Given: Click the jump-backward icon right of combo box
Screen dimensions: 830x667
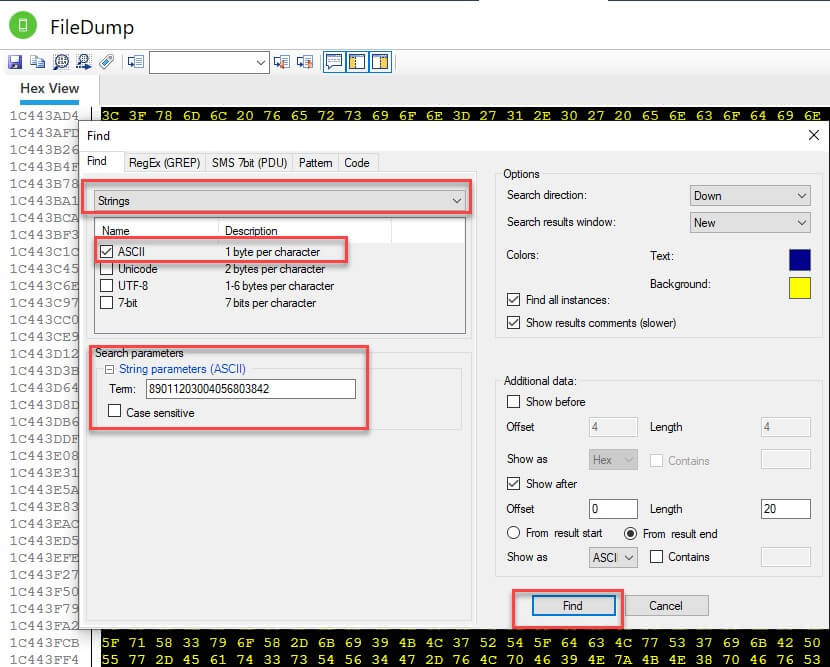Looking at the screenshot, I should click(x=282, y=62).
